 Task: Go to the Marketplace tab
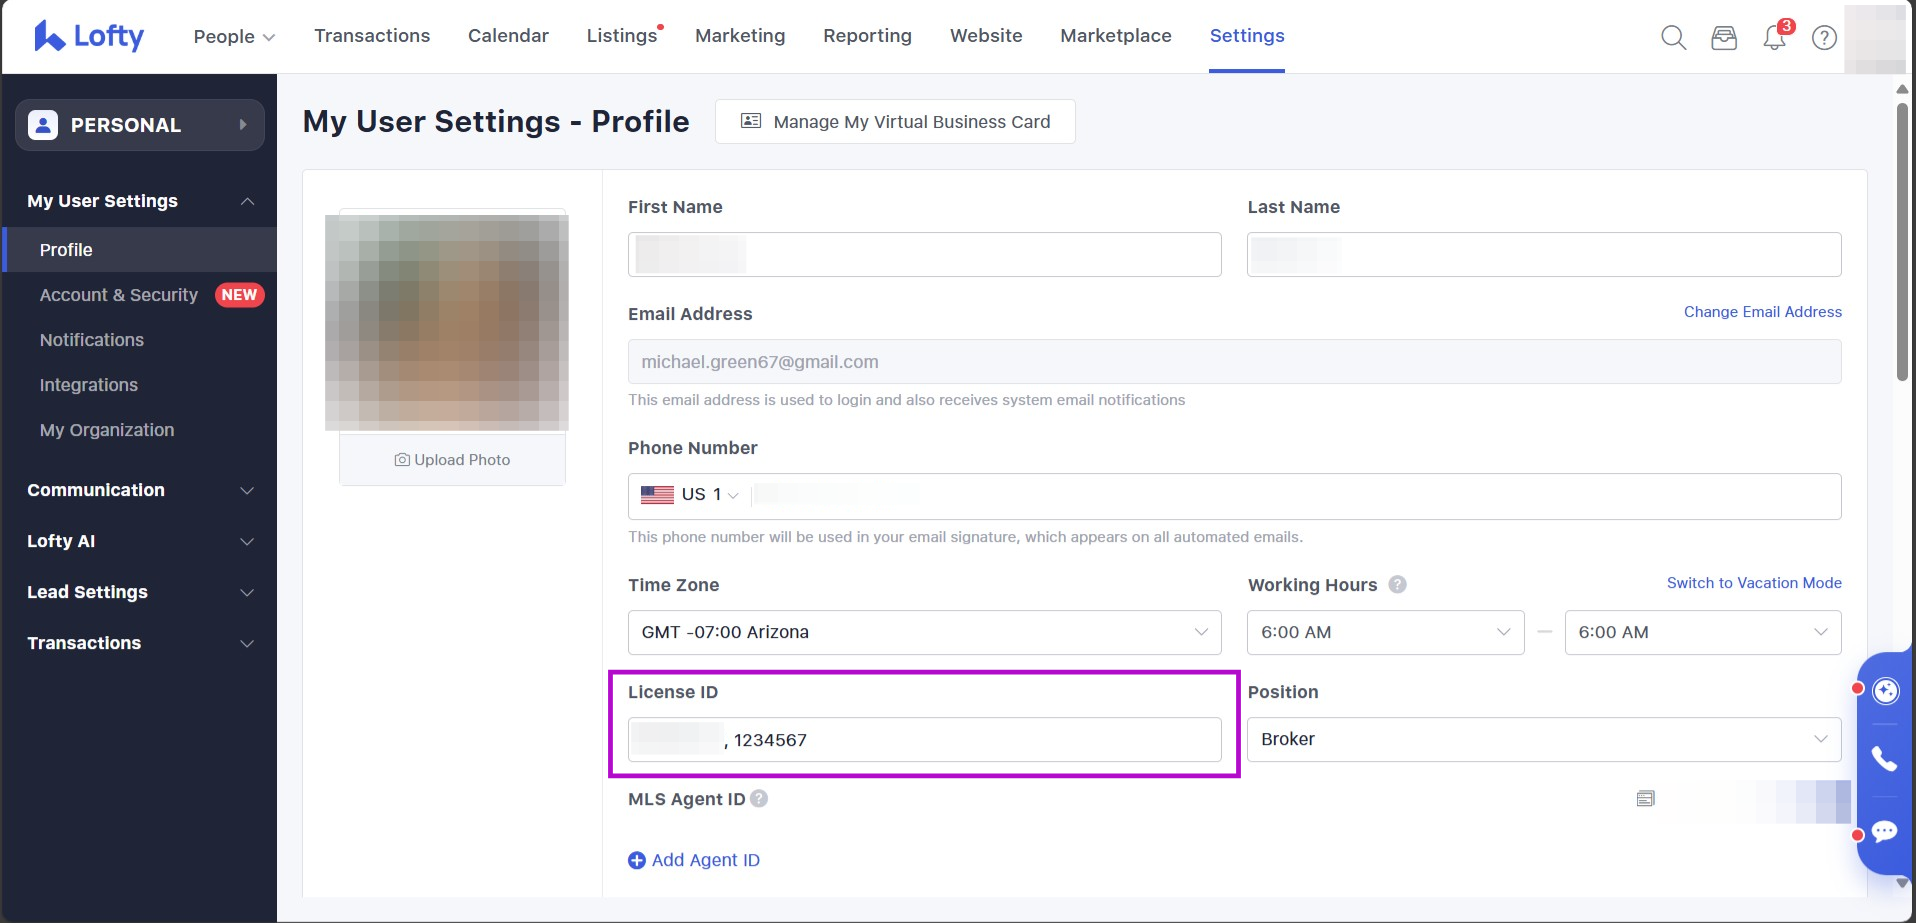[x=1115, y=36]
